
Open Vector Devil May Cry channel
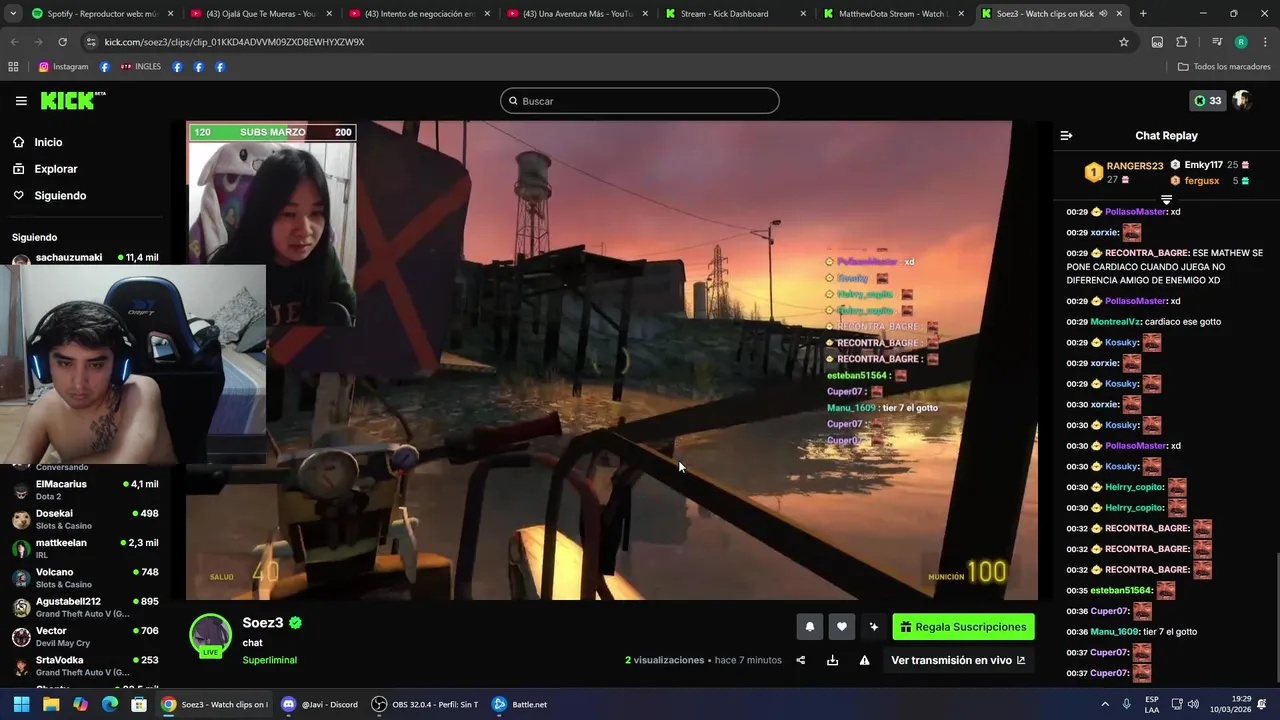coord(85,636)
